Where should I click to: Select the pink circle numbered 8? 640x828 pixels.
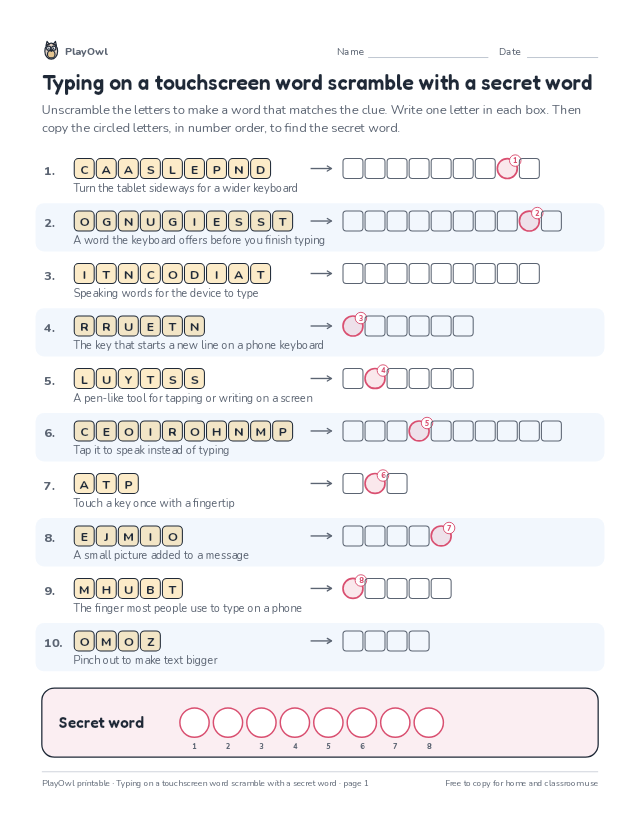click(x=353, y=588)
